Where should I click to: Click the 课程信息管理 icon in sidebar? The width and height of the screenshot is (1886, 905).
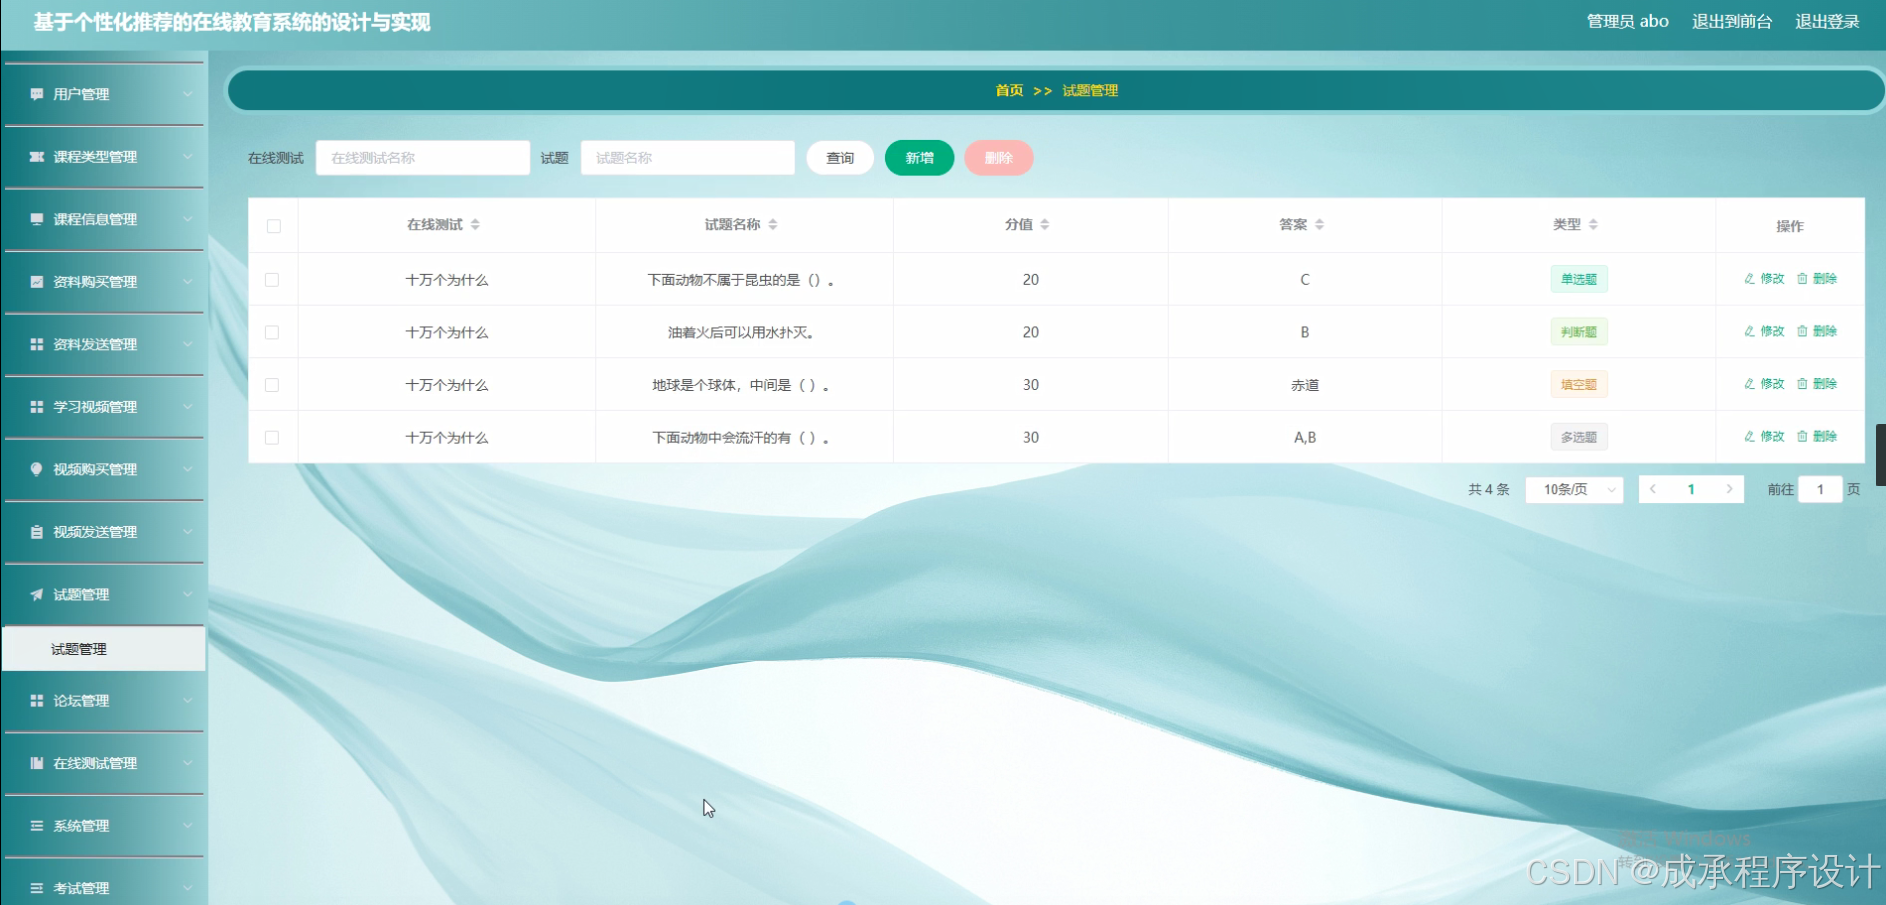[36, 219]
